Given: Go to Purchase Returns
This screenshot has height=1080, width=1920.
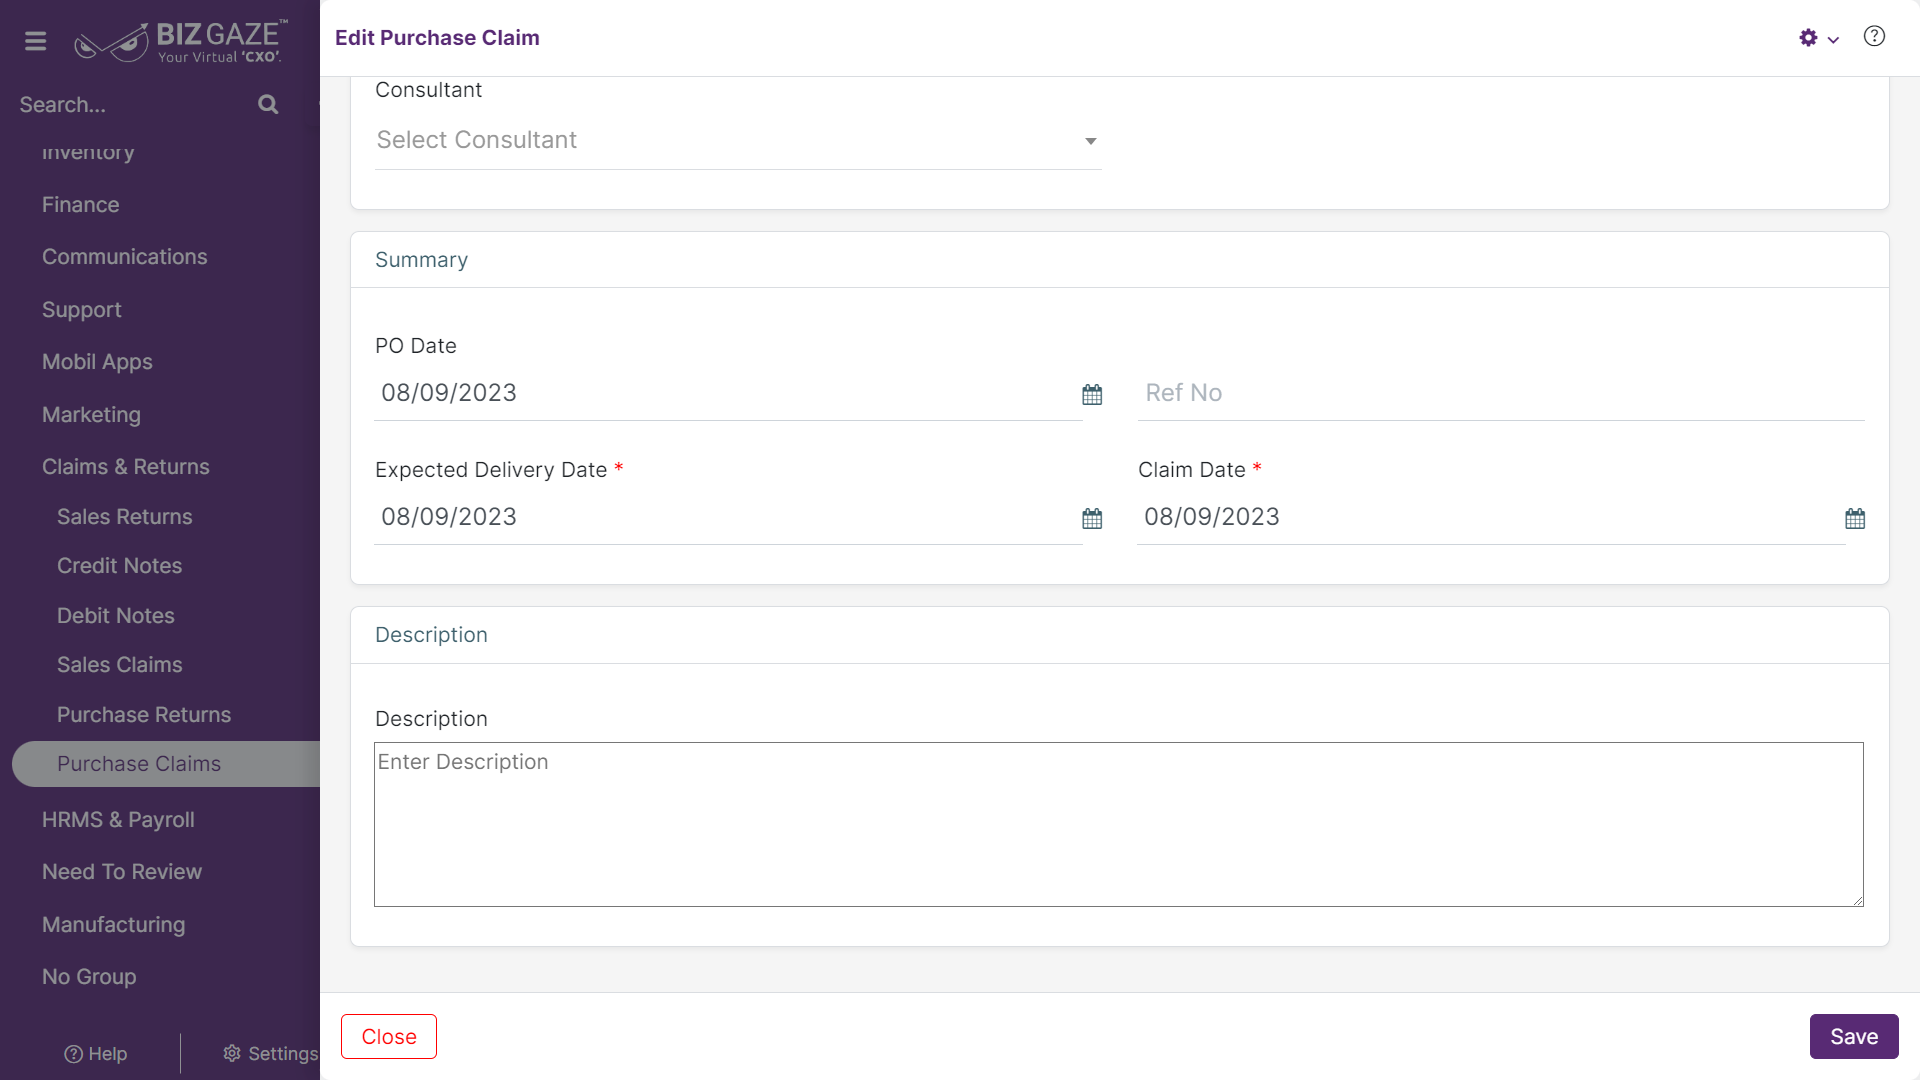Looking at the screenshot, I should coord(144,714).
